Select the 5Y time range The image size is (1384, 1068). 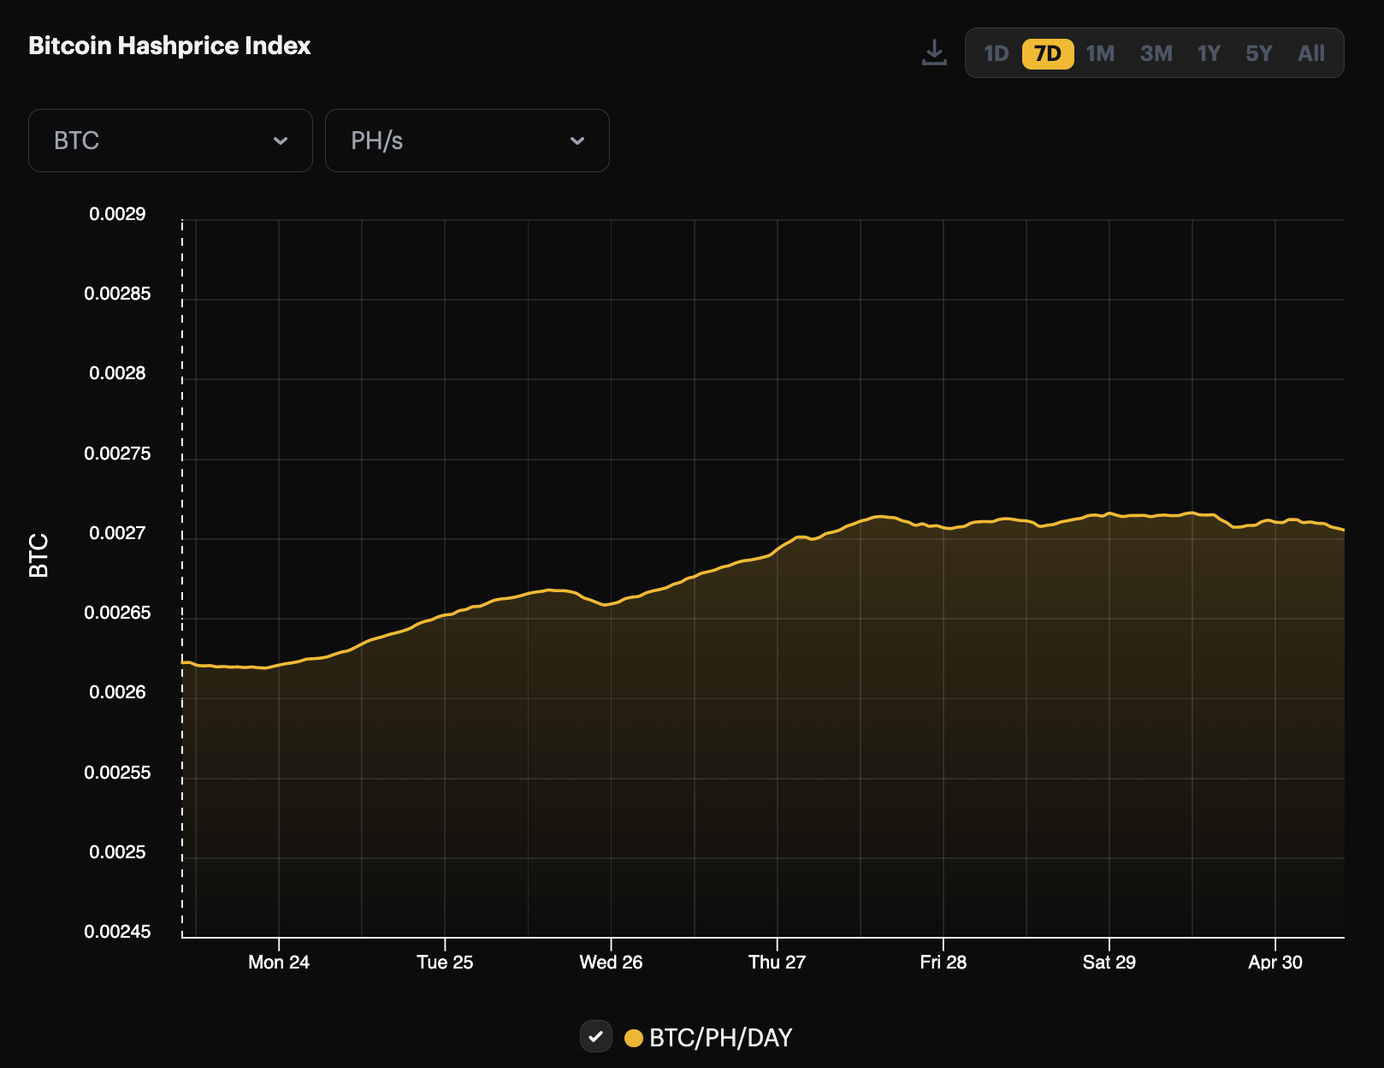(x=1258, y=53)
